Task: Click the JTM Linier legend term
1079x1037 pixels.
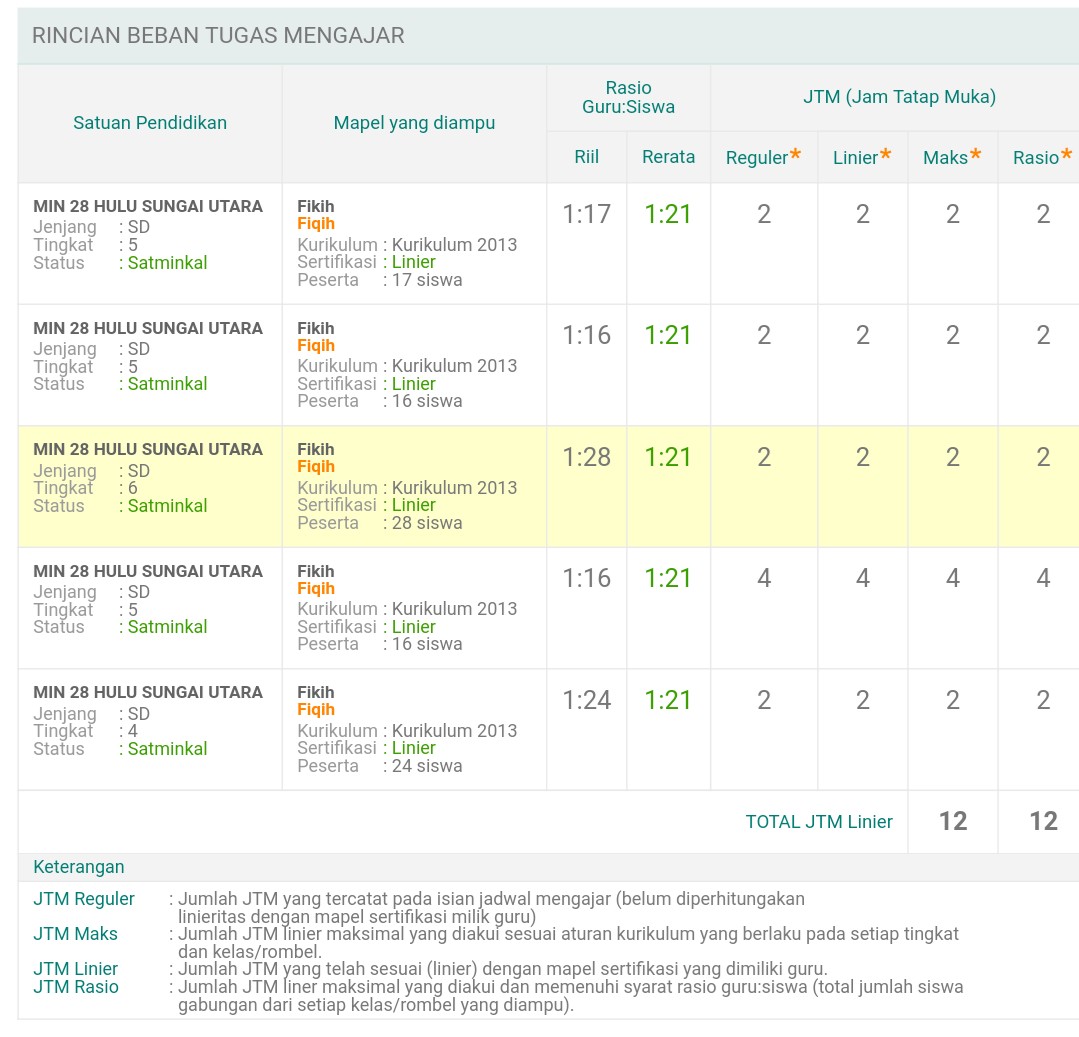Action: [76, 969]
